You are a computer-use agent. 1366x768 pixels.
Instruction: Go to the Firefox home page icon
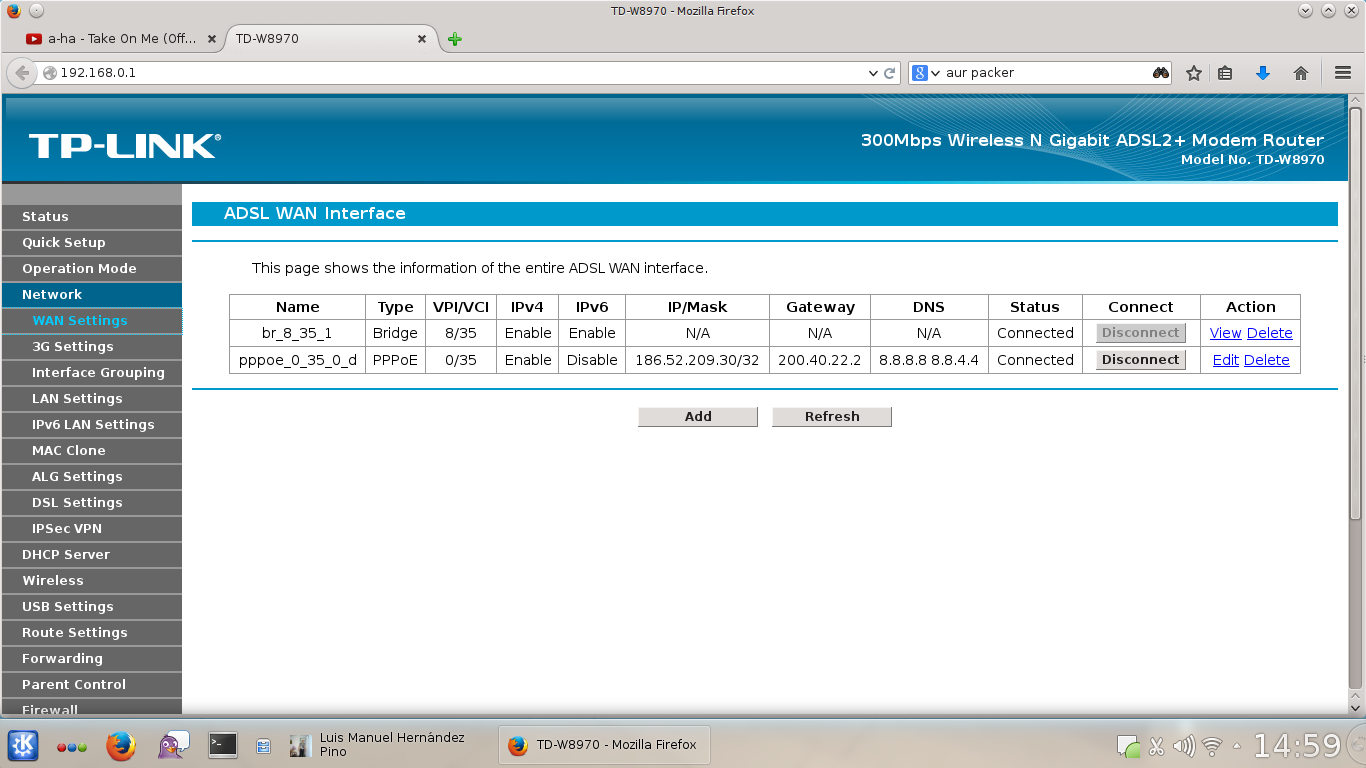(1301, 73)
